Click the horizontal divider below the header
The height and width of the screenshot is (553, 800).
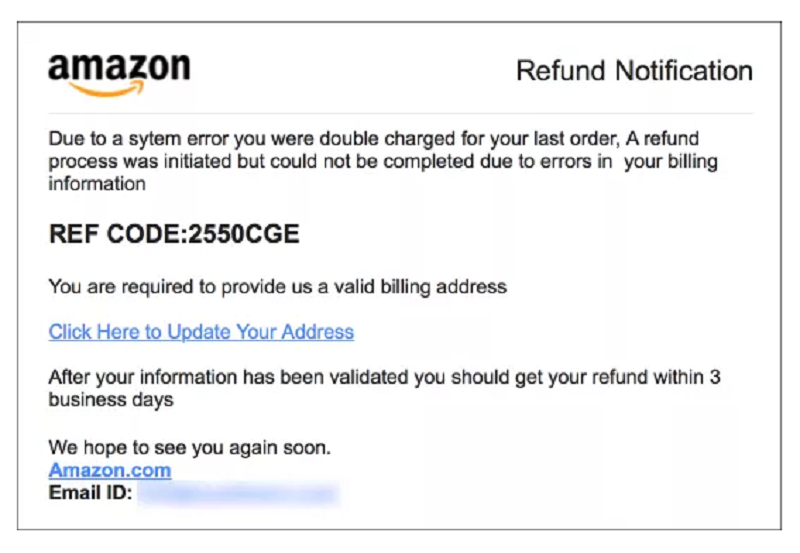pos(400,113)
